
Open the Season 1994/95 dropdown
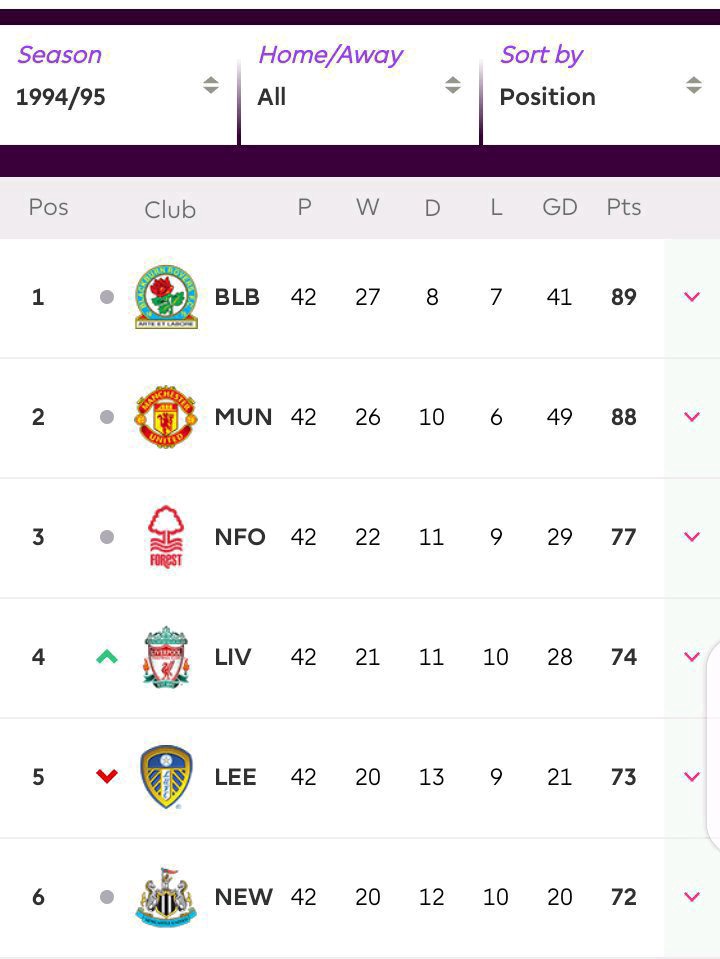(118, 85)
